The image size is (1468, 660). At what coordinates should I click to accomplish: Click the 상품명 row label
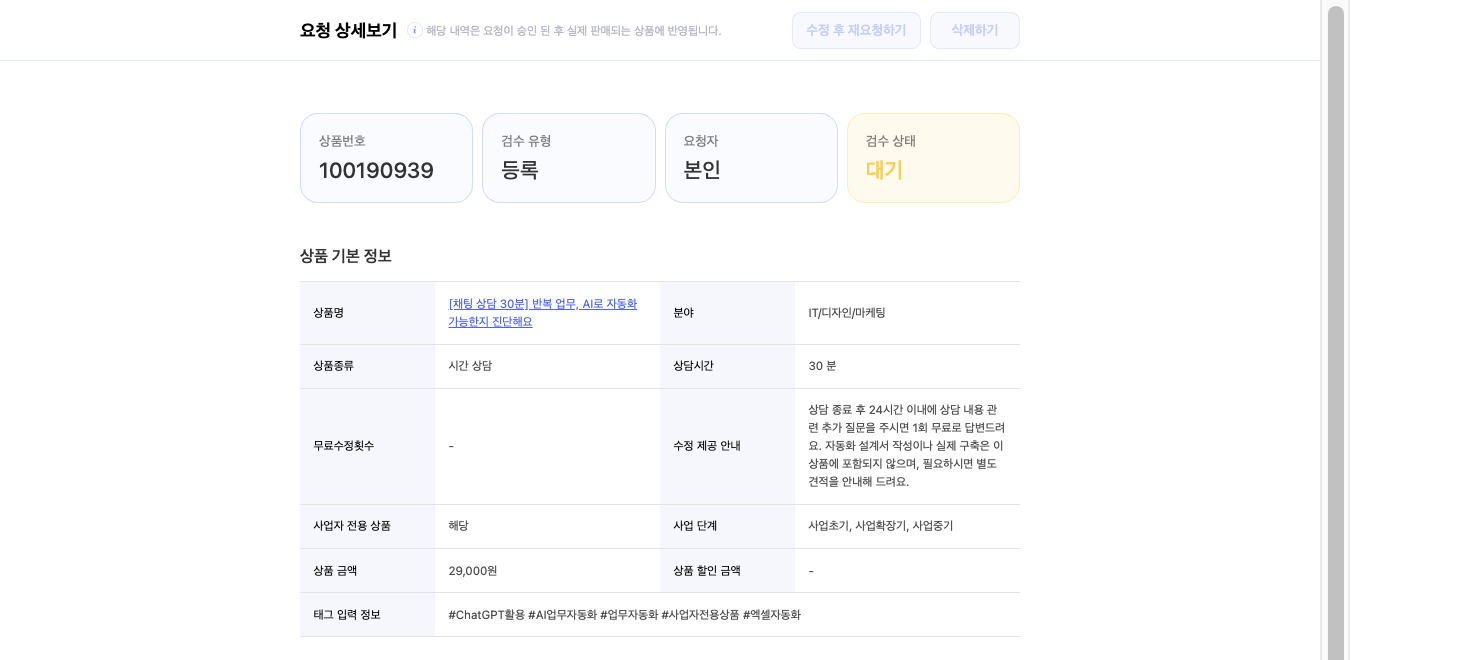pyautogui.click(x=328, y=313)
